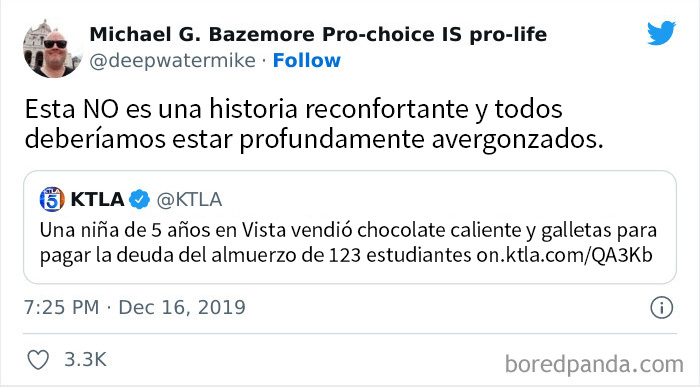Open the Michael G. Bazemore display name
This screenshot has height=387, width=700.
pos(318,35)
